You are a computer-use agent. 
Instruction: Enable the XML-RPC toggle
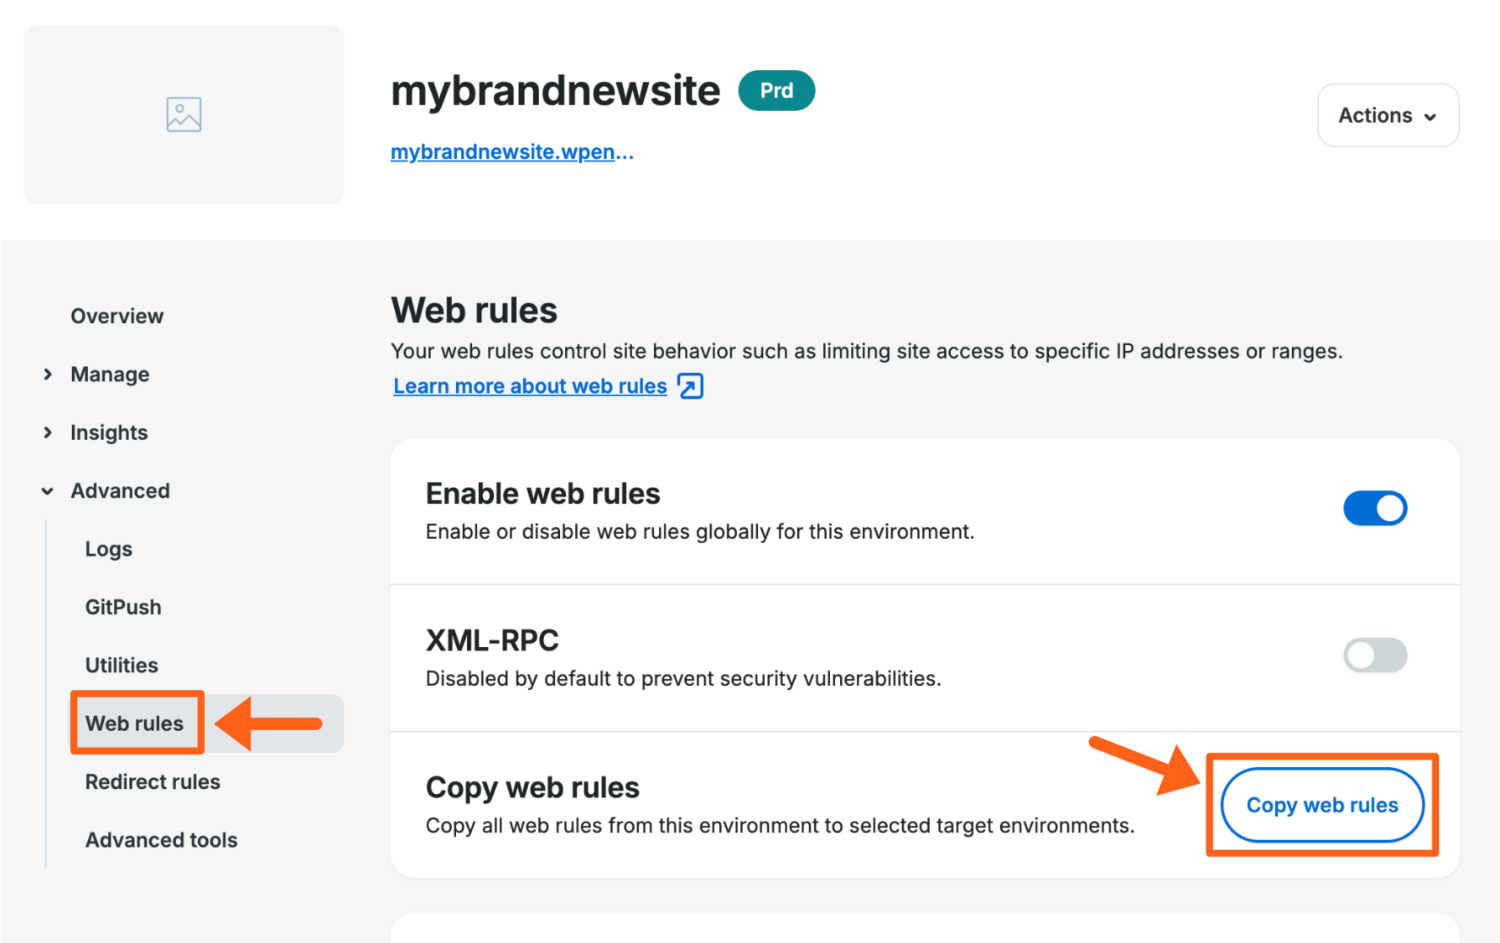[1375, 655]
